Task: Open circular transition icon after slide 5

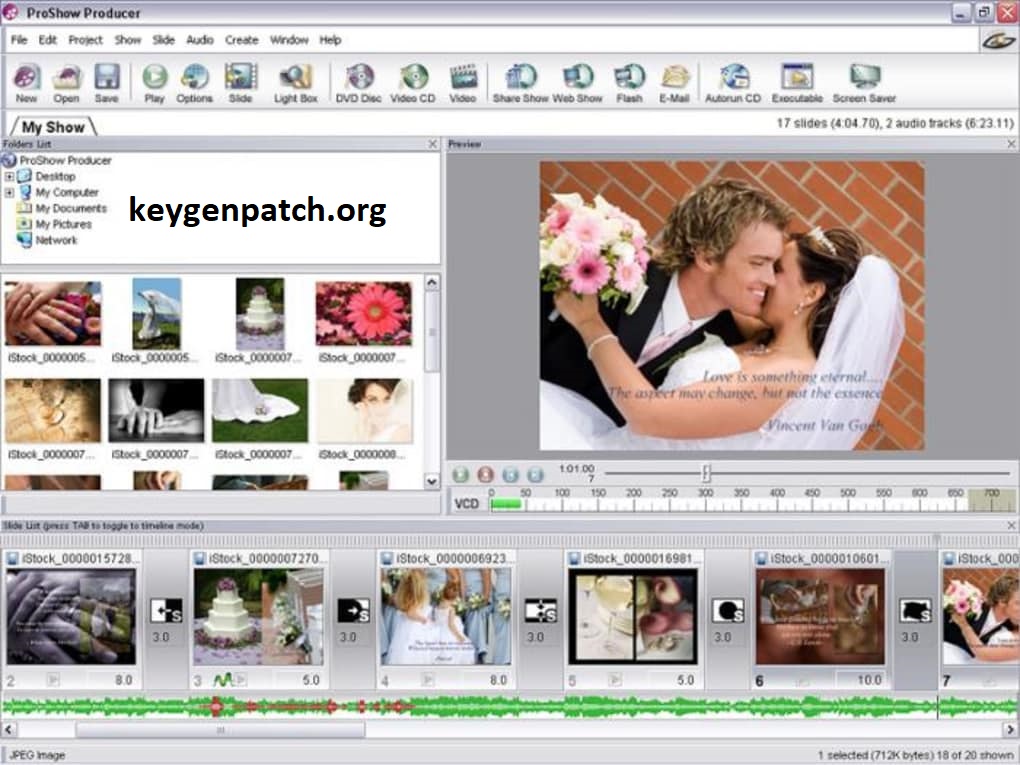Action: pos(728,611)
